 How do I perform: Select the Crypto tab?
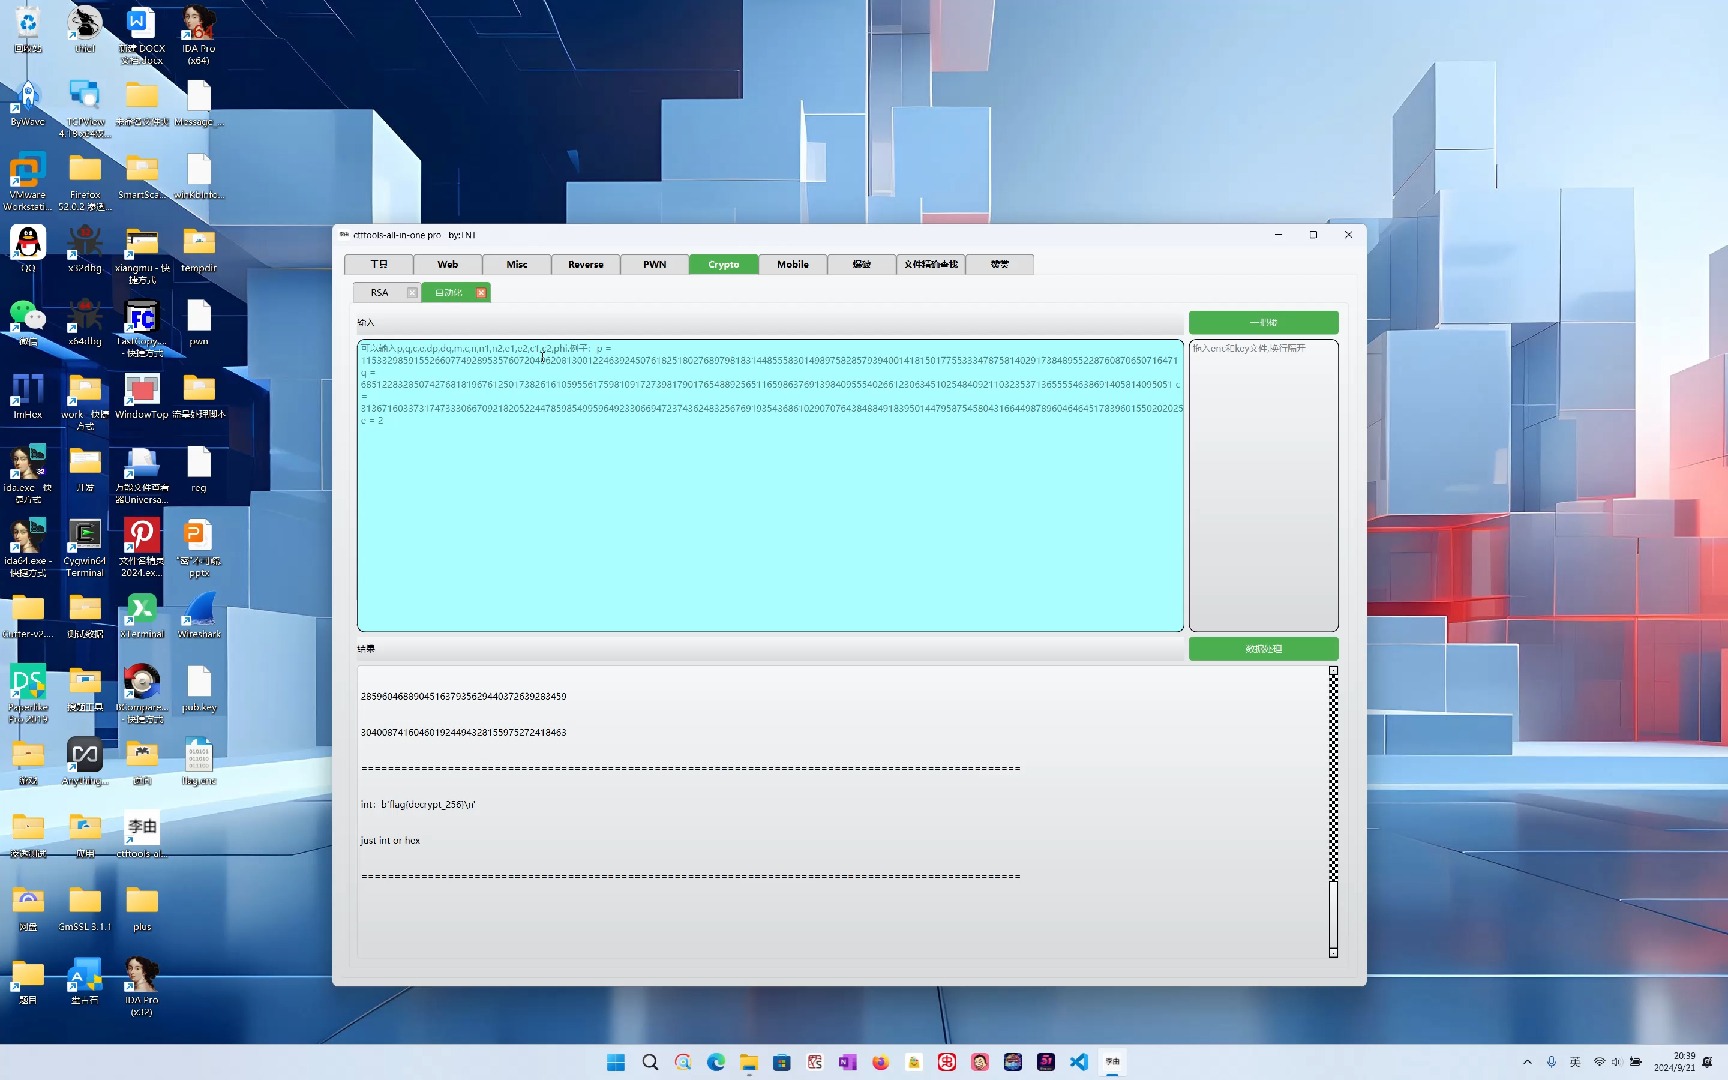pyautogui.click(x=724, y=264)
